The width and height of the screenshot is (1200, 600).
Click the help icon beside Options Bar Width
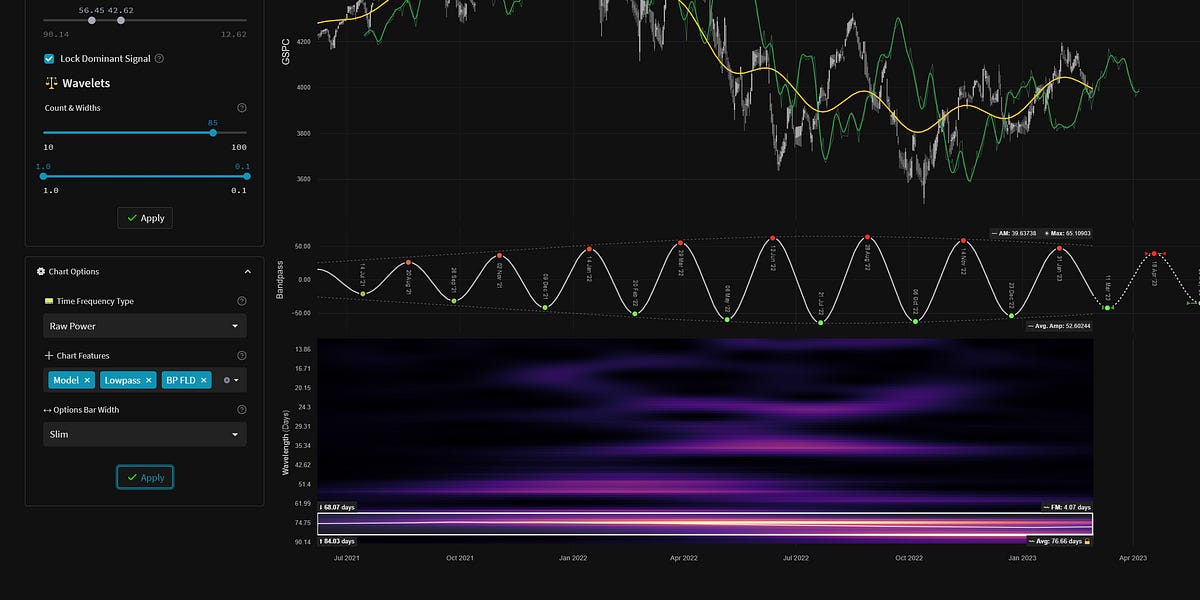241,408
